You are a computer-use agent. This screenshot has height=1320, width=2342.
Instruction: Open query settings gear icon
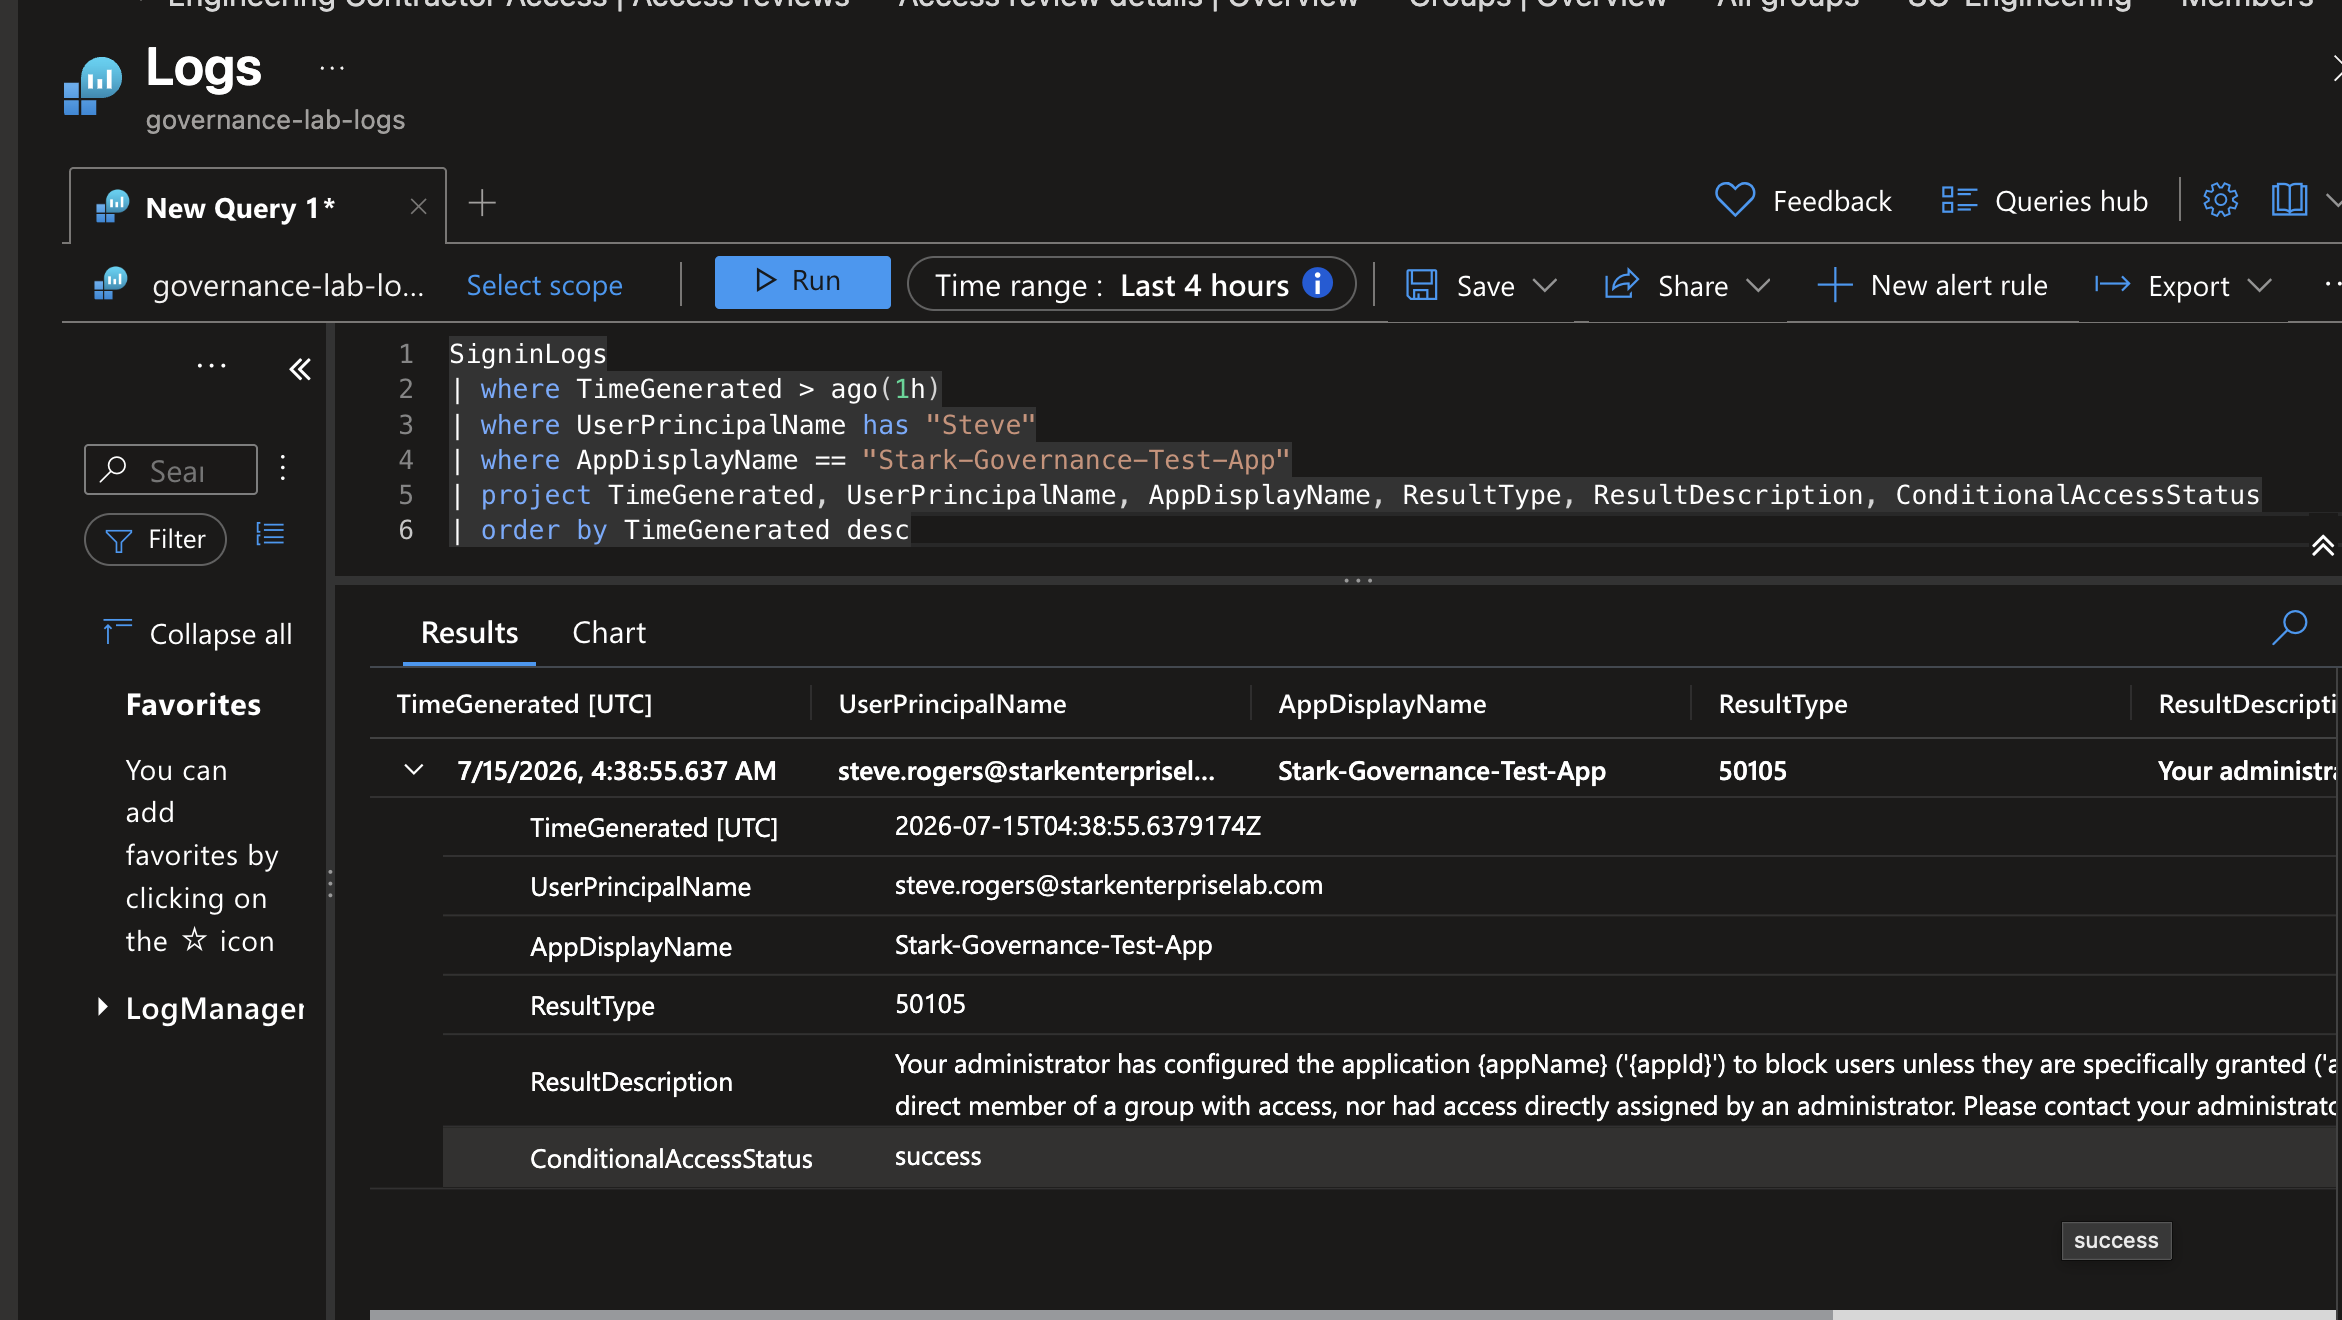tap(2220, 200)
